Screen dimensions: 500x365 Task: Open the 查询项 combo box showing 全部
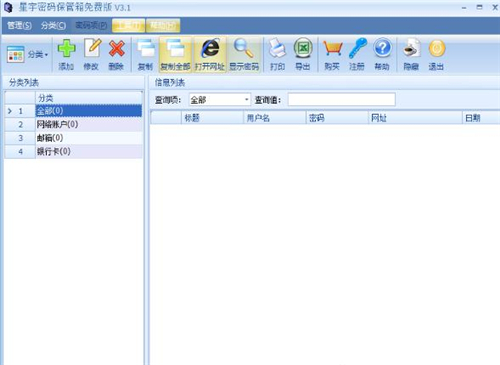click(219, 100)
